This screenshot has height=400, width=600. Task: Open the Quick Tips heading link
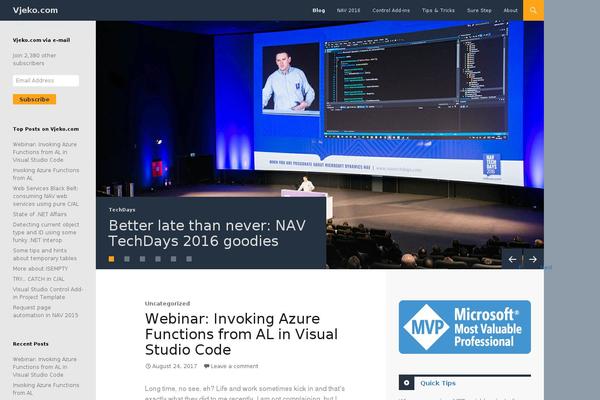(438, 383)
